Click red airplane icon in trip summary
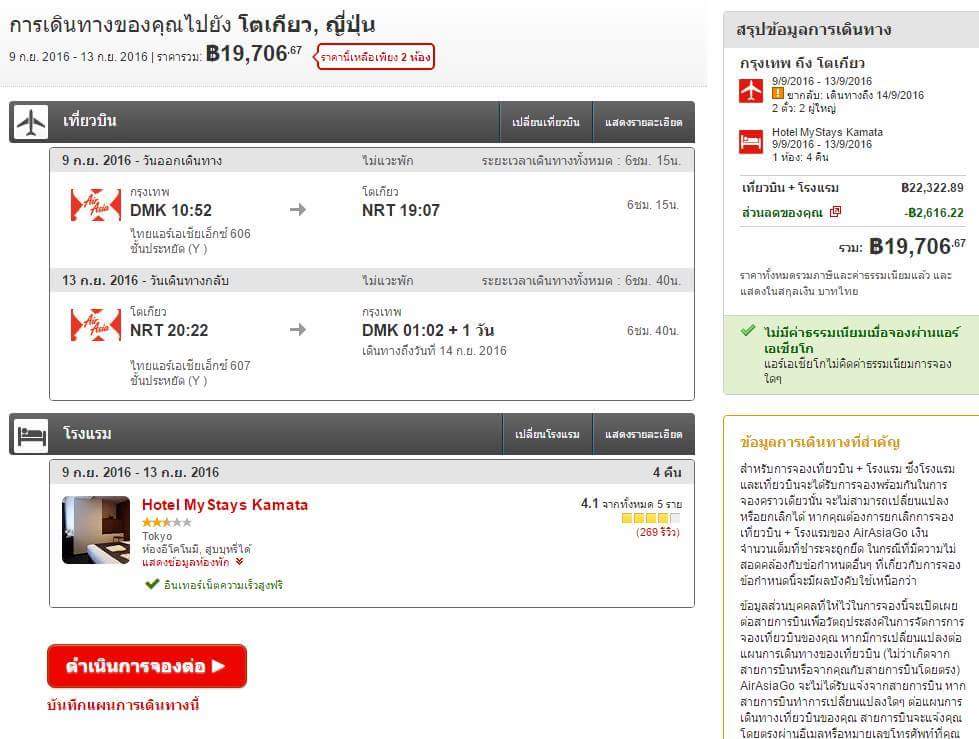The height and width of the screenshot is (739, 979). pos(750,91)
